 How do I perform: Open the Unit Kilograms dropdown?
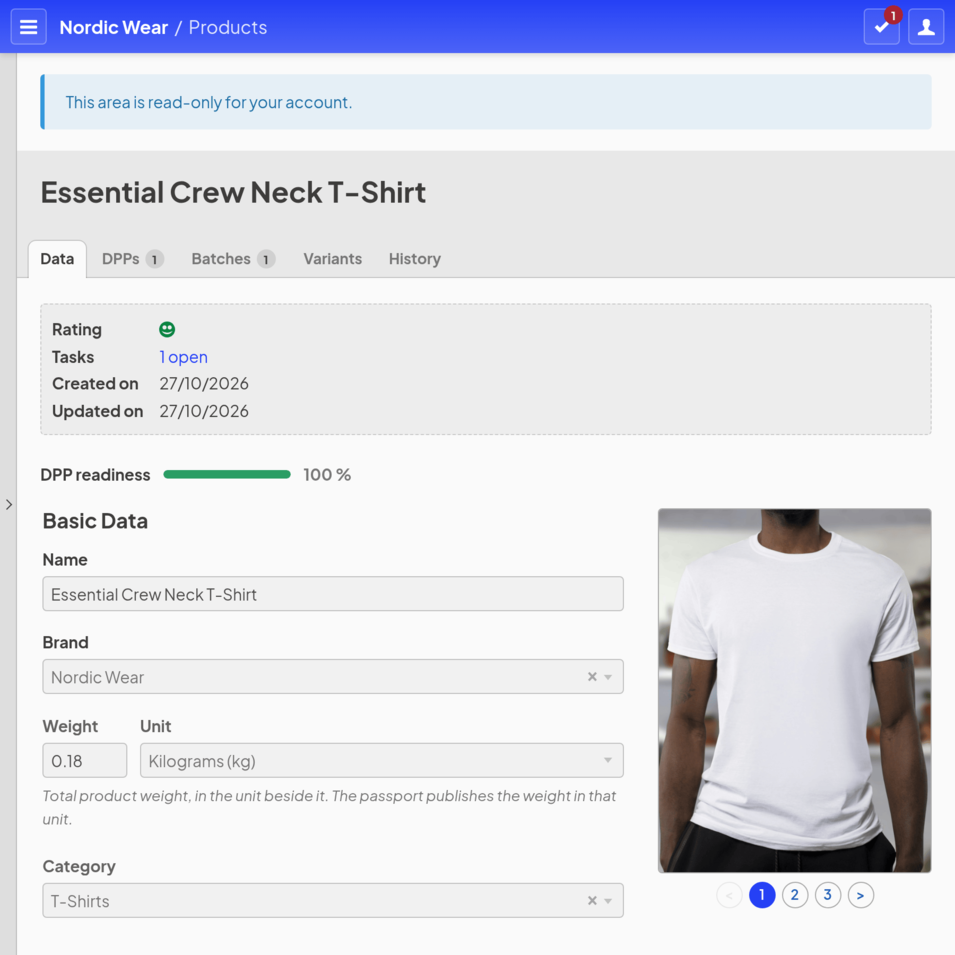coord(382,760)
